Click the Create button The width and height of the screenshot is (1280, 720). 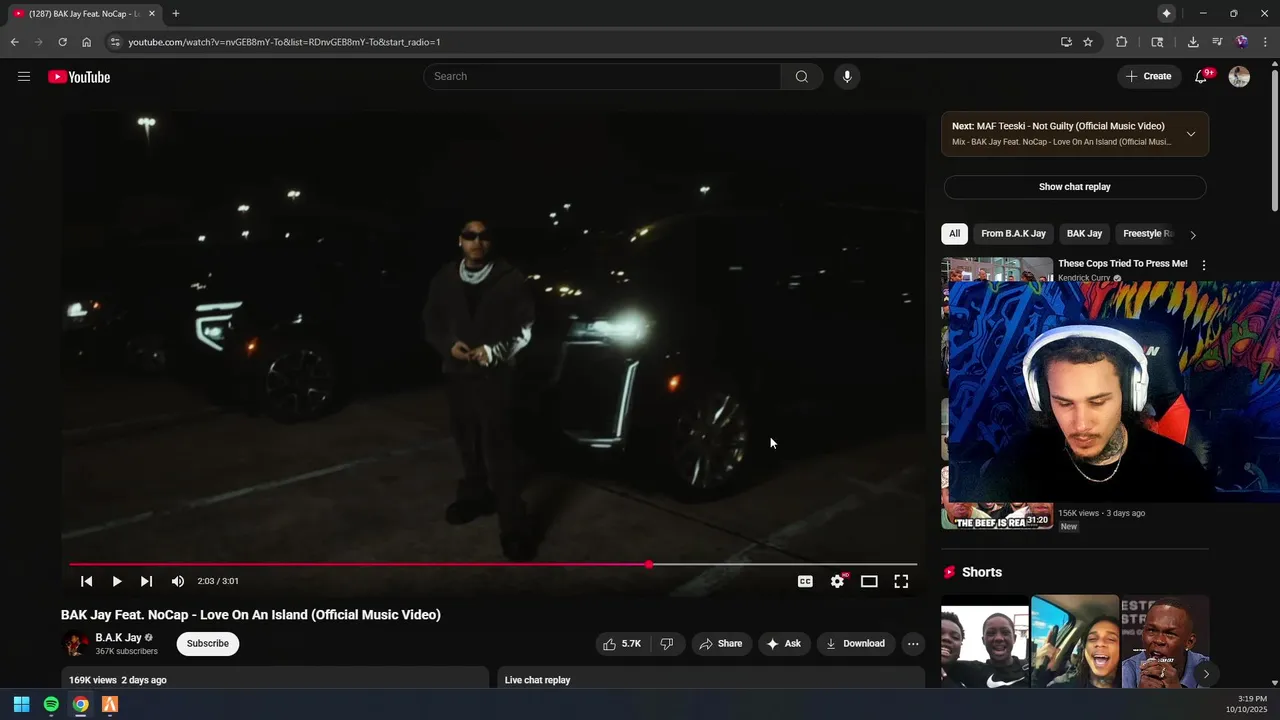click(1148, 76)
